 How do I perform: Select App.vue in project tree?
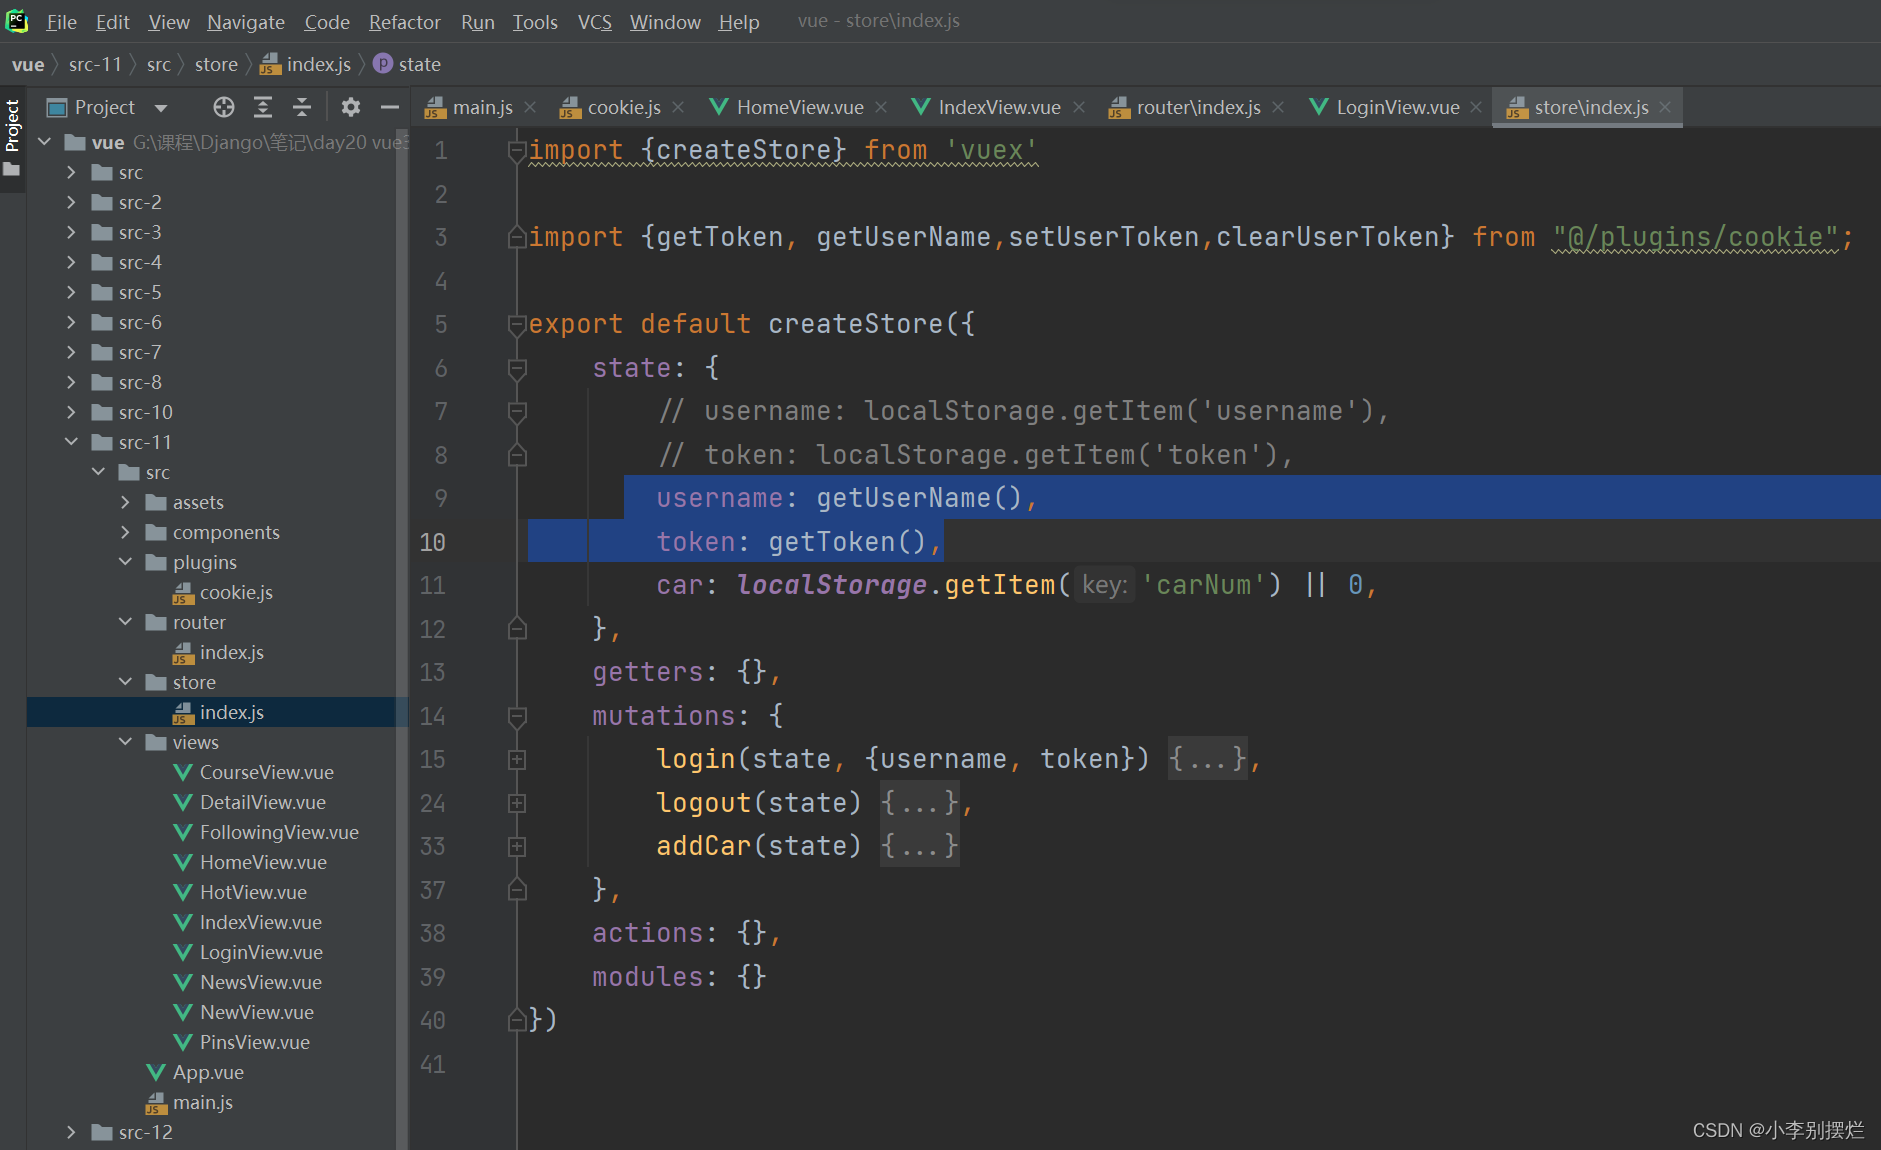tap(195, 1072)
